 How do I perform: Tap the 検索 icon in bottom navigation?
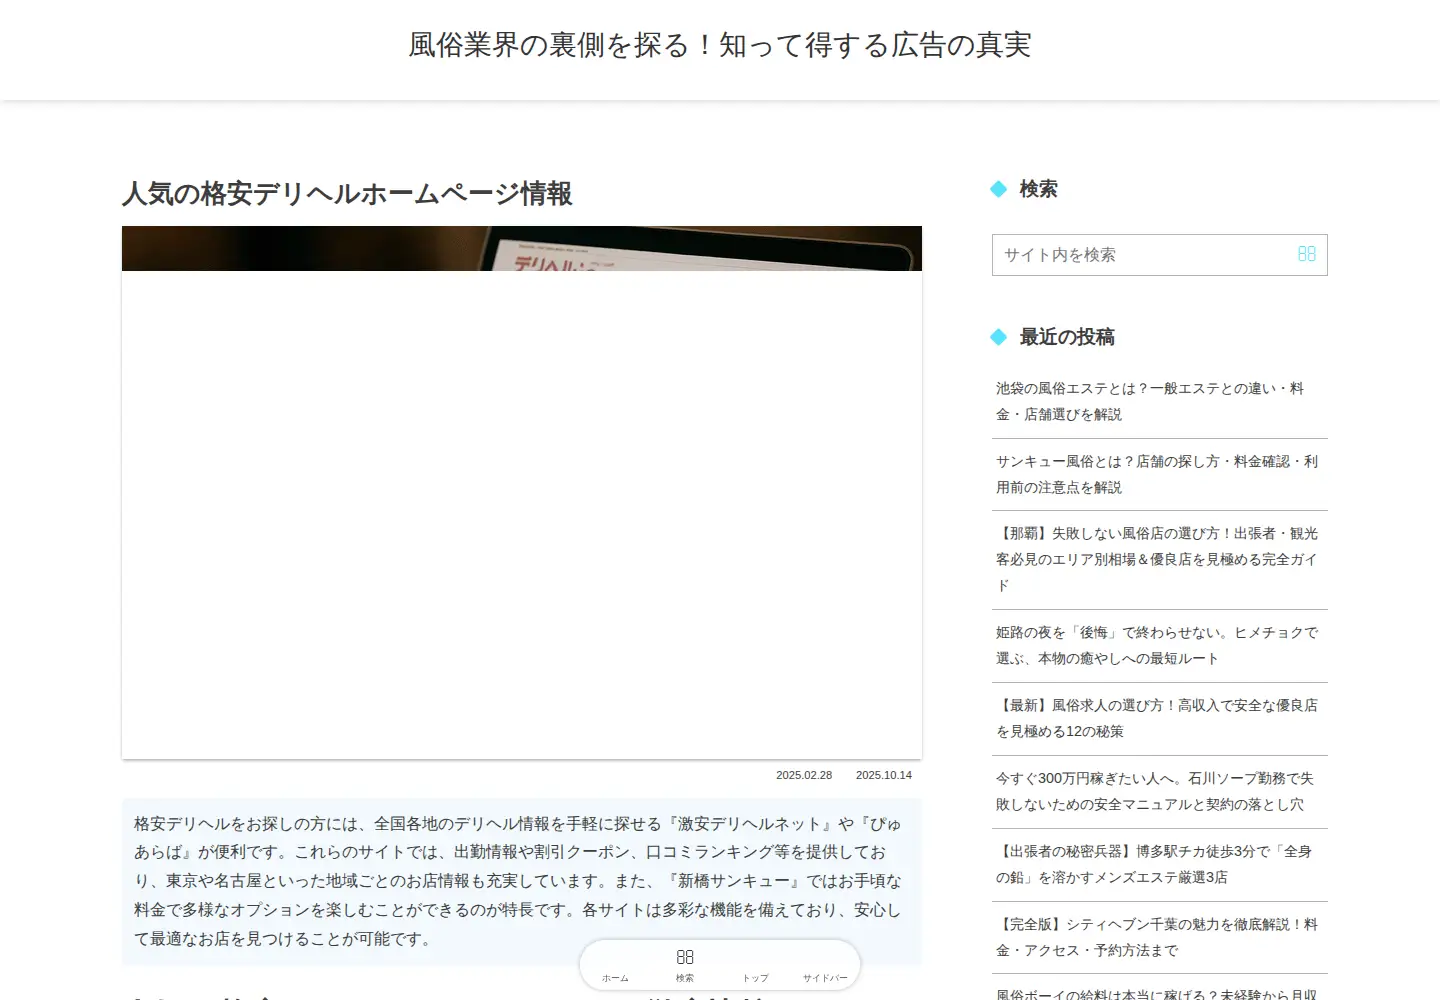685,964
